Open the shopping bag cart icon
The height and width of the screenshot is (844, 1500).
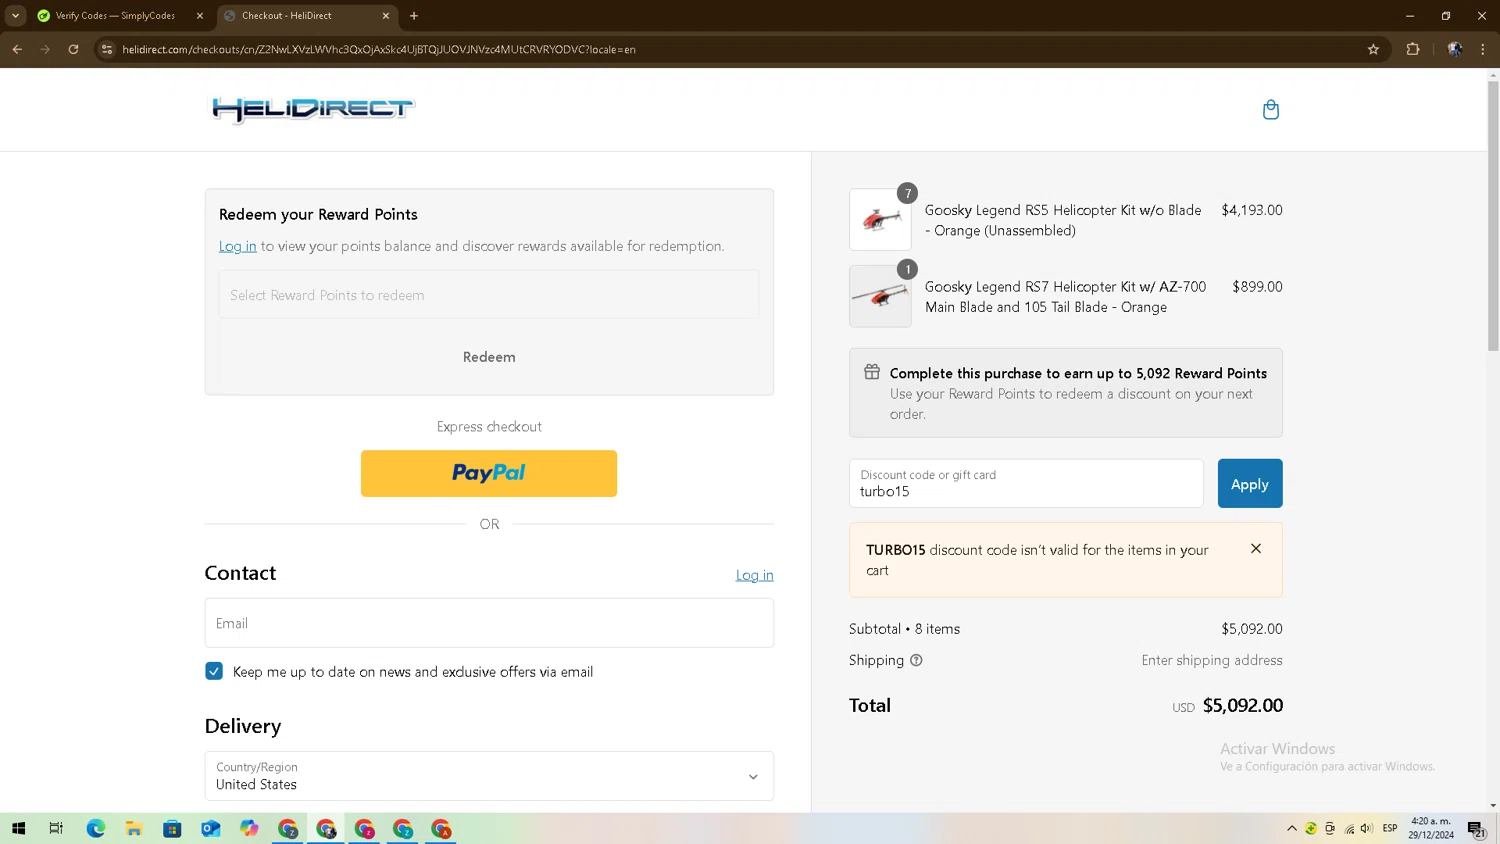(x=1271, y=109)
